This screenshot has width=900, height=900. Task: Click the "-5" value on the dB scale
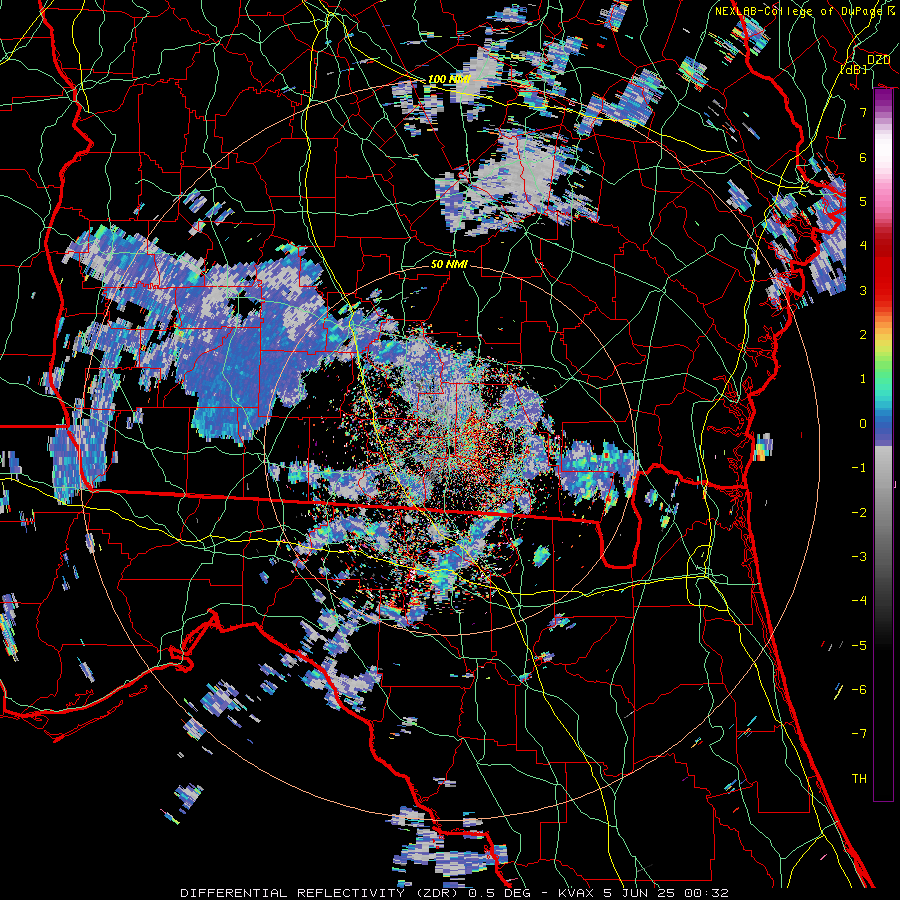pos(859,646)
